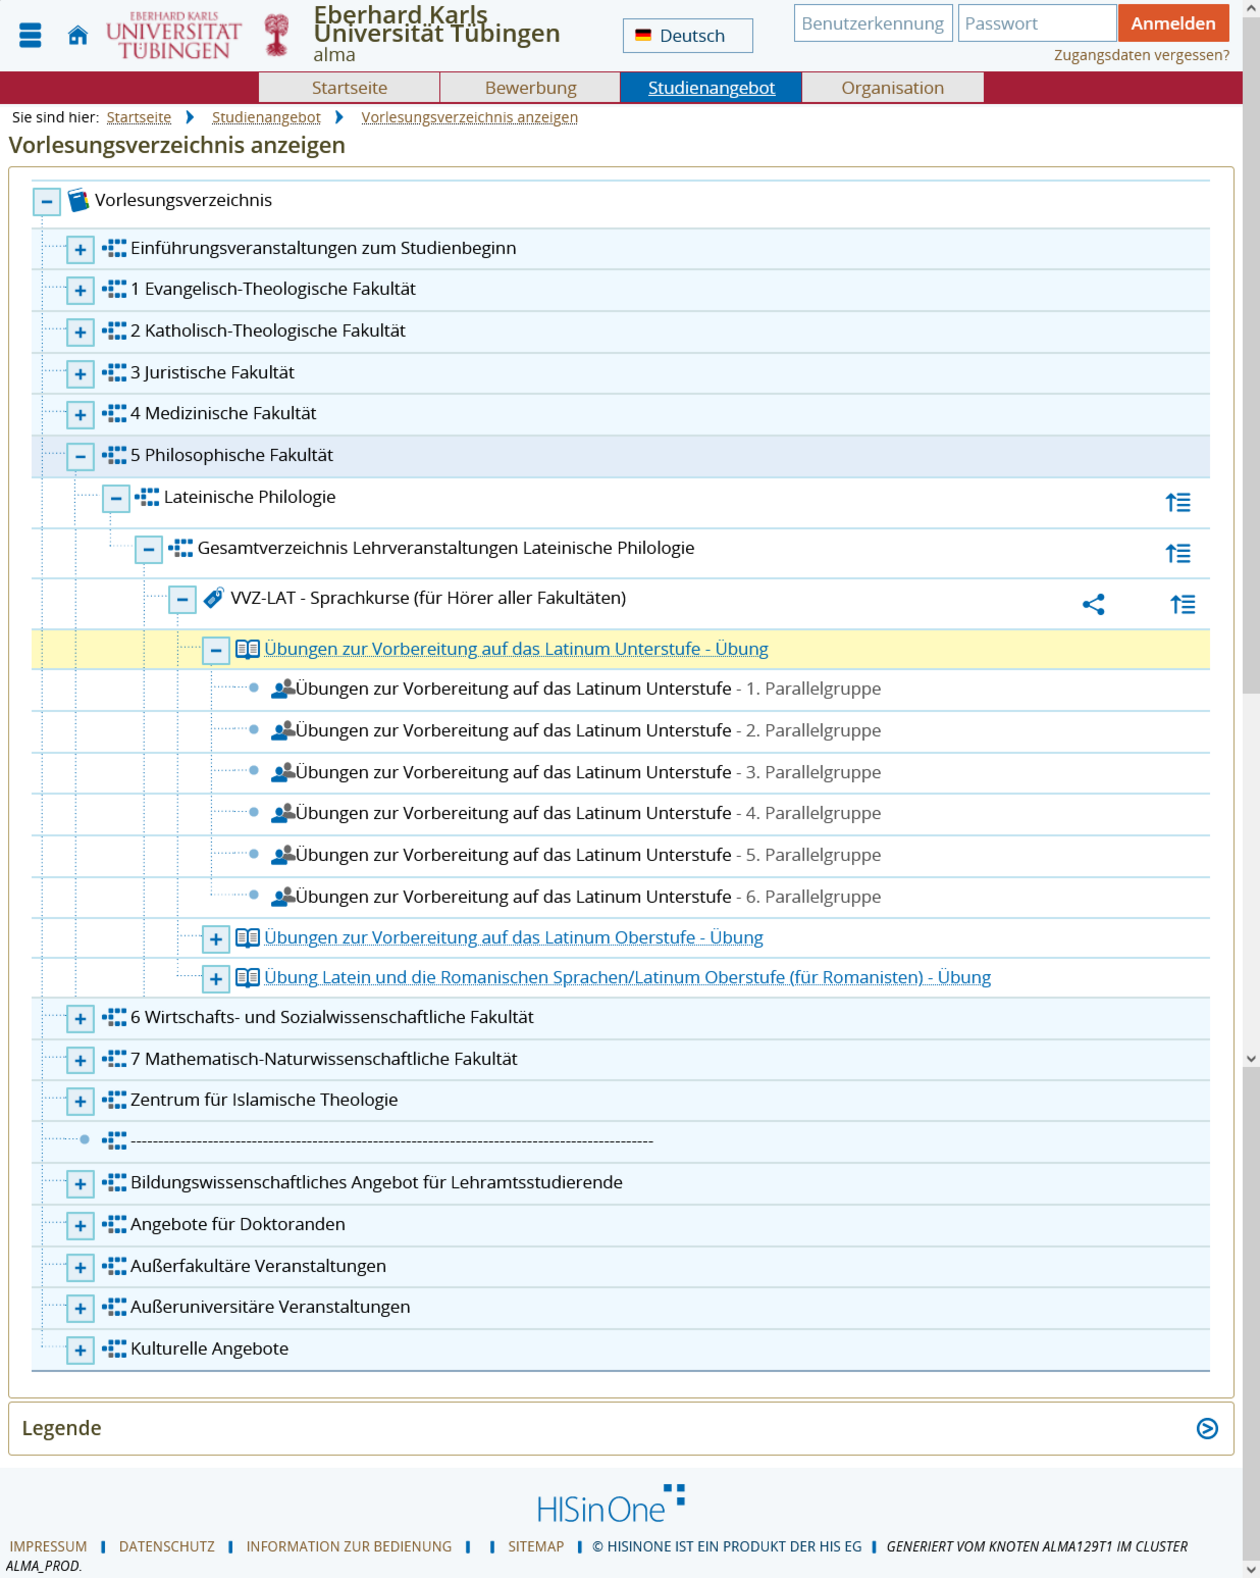Screen dimensions: 1260x1578
Task: Open the hamburger main menu
Action: [x=30, y=36]
